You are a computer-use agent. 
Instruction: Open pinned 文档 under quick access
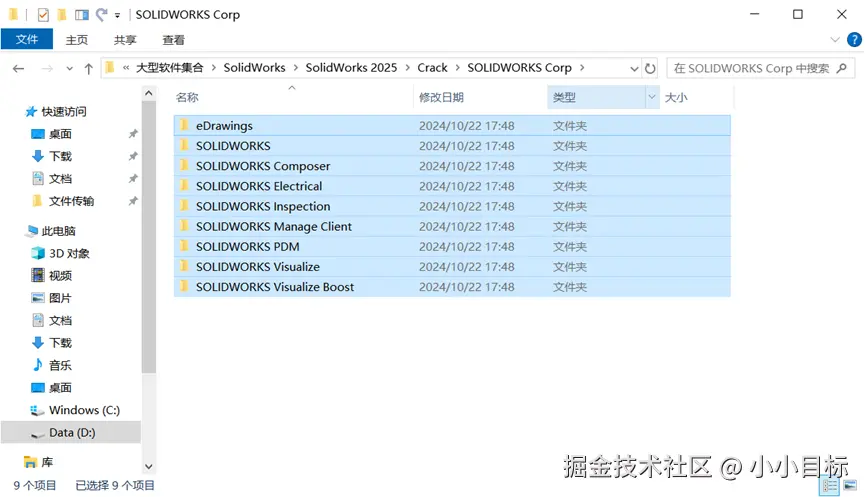[60, 179]
